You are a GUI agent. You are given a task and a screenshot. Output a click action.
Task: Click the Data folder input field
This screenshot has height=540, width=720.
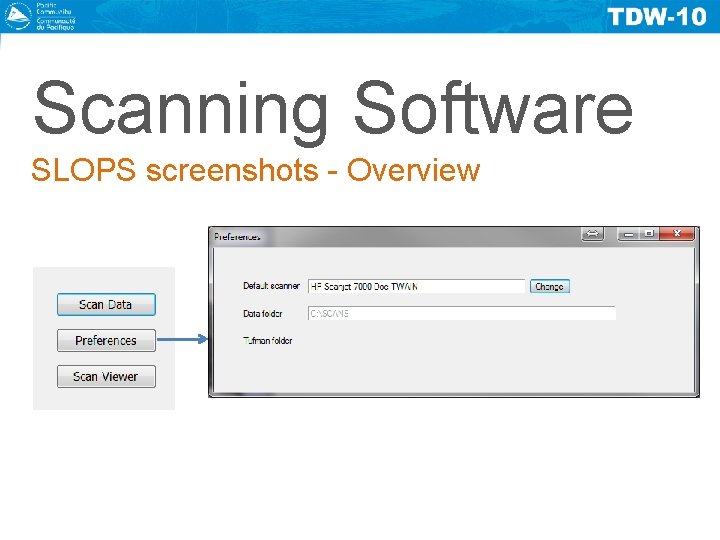point(461,313)
